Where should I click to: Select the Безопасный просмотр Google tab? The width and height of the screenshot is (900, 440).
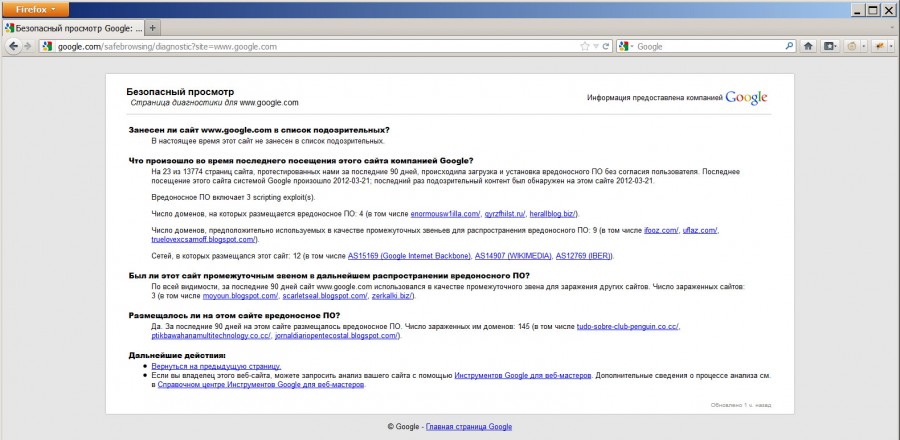tap(73, 28)
